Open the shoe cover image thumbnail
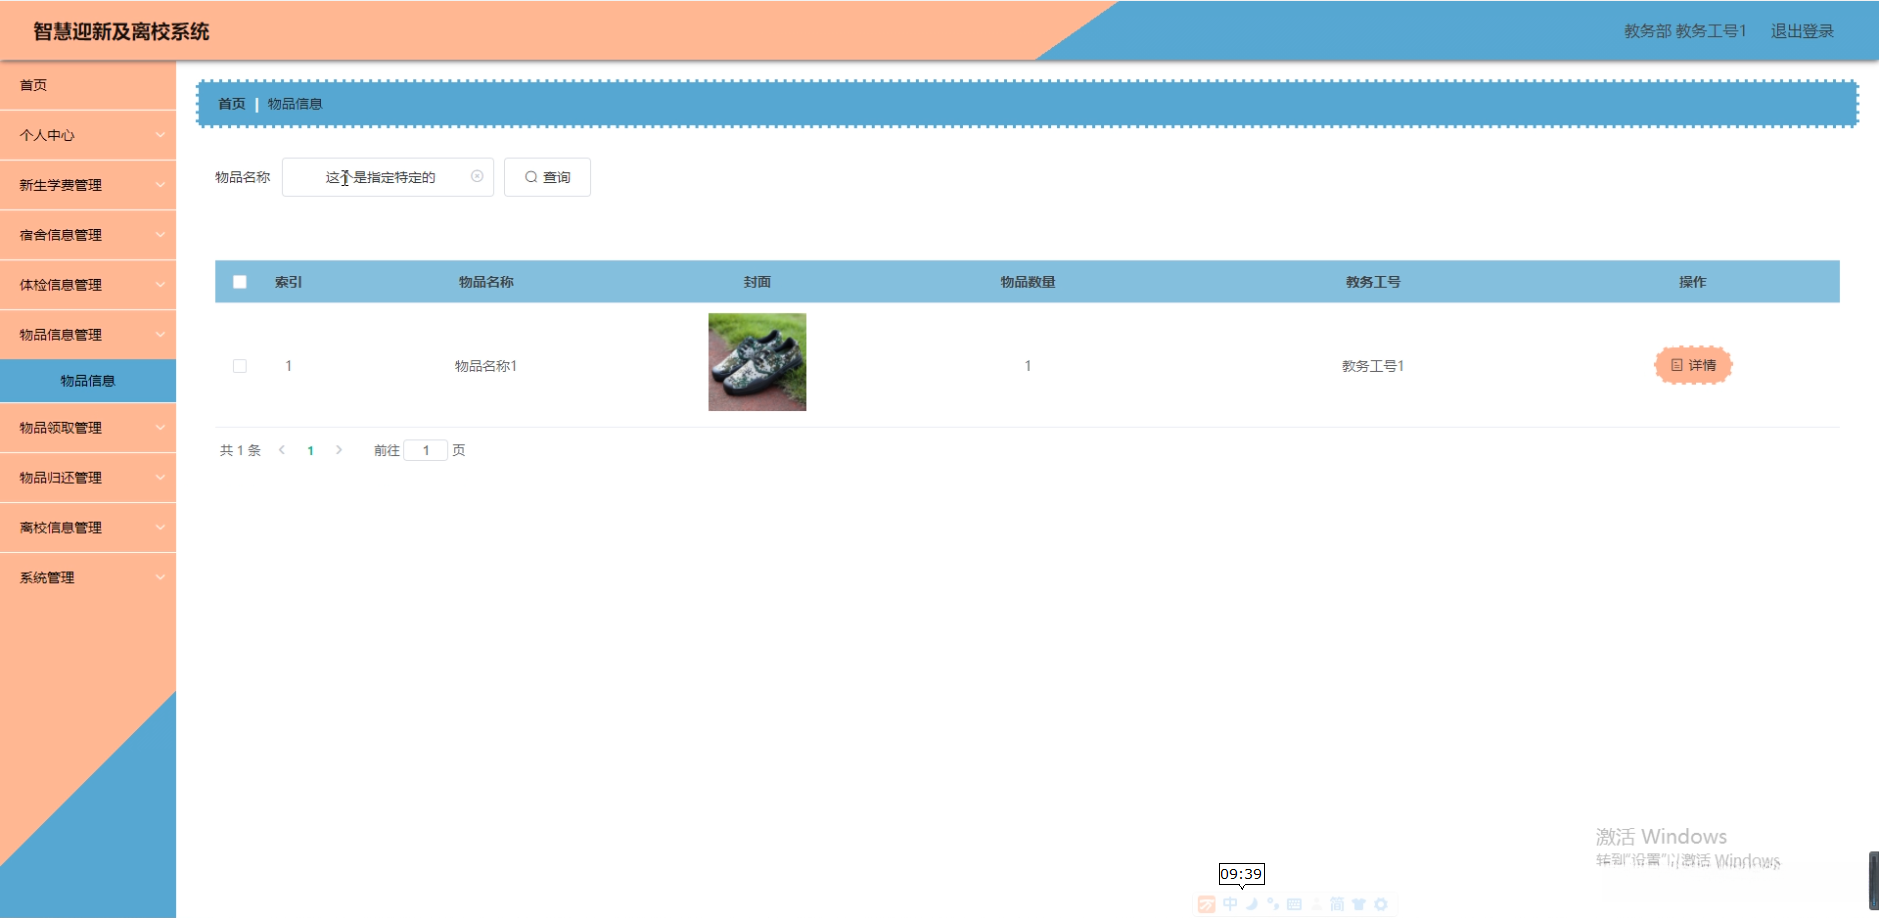This screenshot has width=1879, height=918. pyautogui.click(x=757, y=362)
